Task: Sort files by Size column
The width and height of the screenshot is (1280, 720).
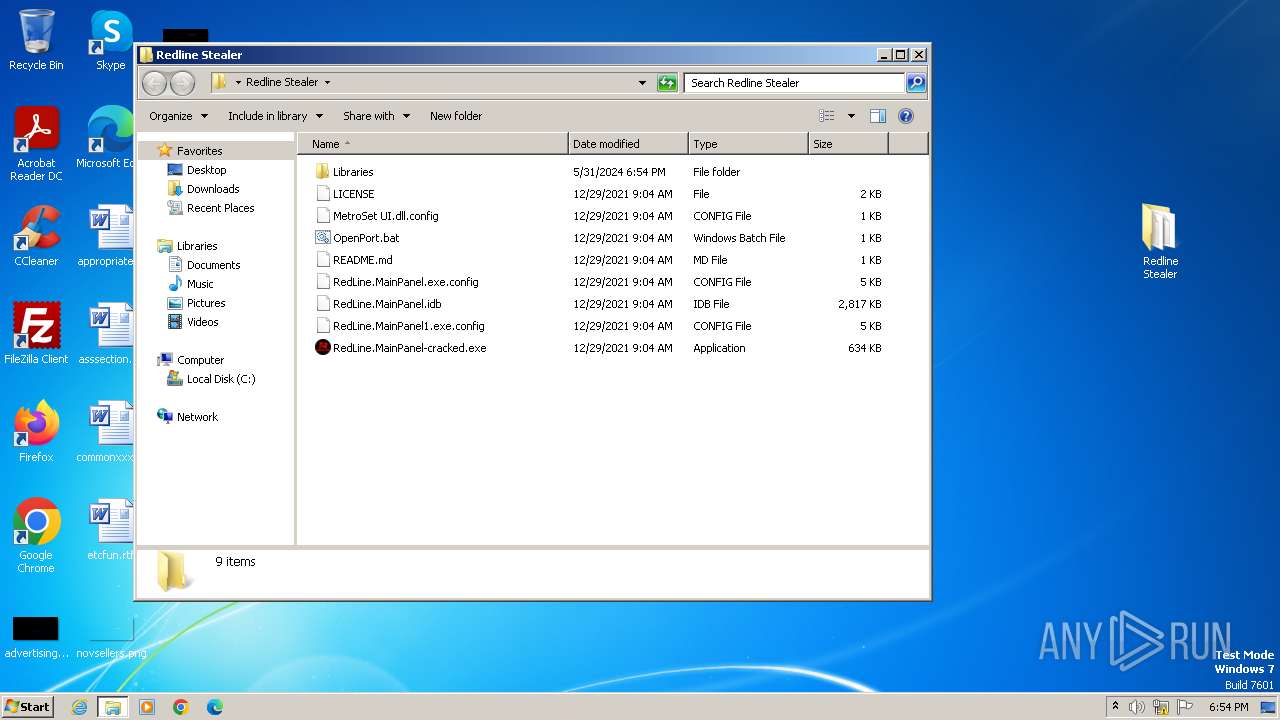Action: tap(848, 144)
